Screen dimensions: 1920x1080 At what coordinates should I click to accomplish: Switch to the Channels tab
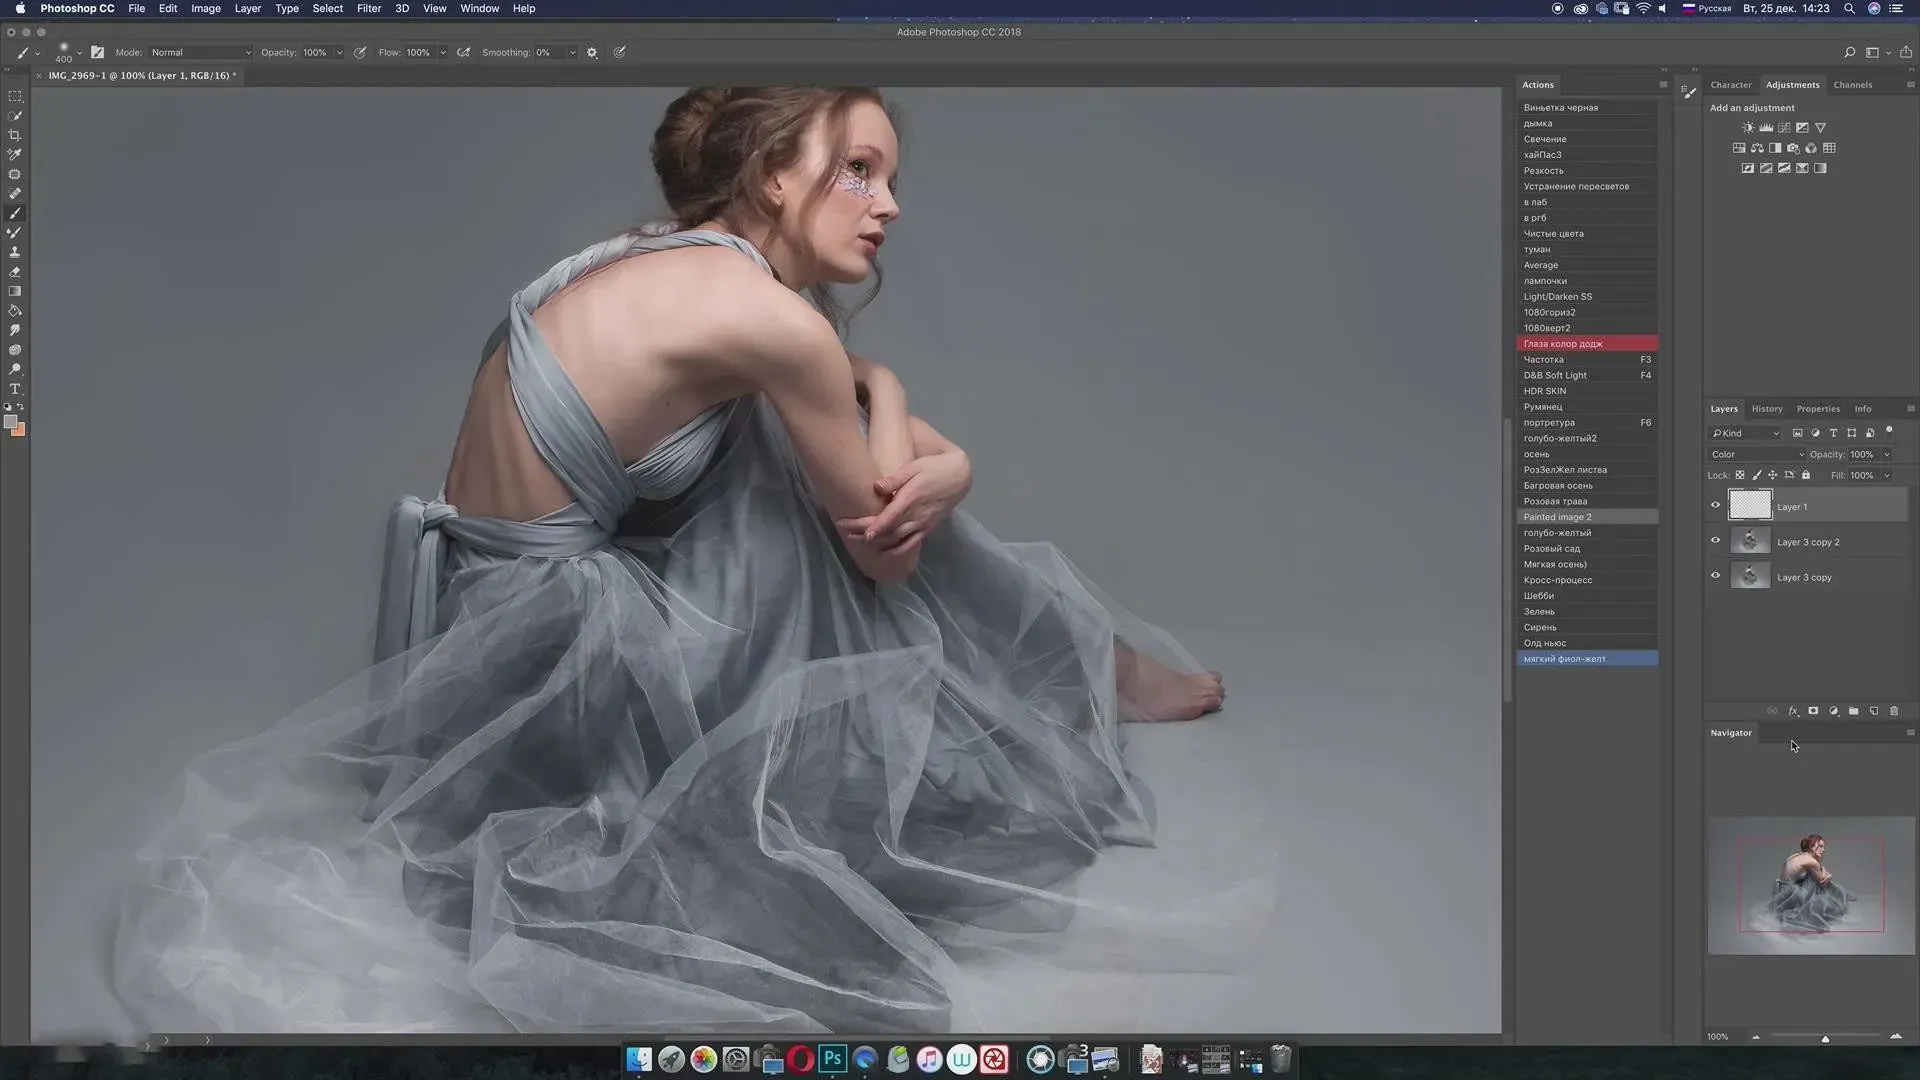pos(1852,85)
